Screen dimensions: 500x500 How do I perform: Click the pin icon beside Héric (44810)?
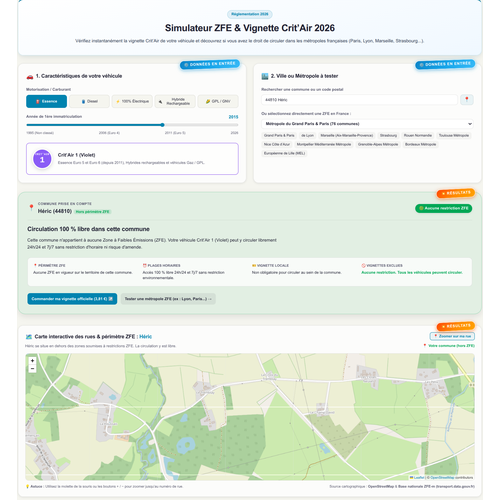(31, 207)
